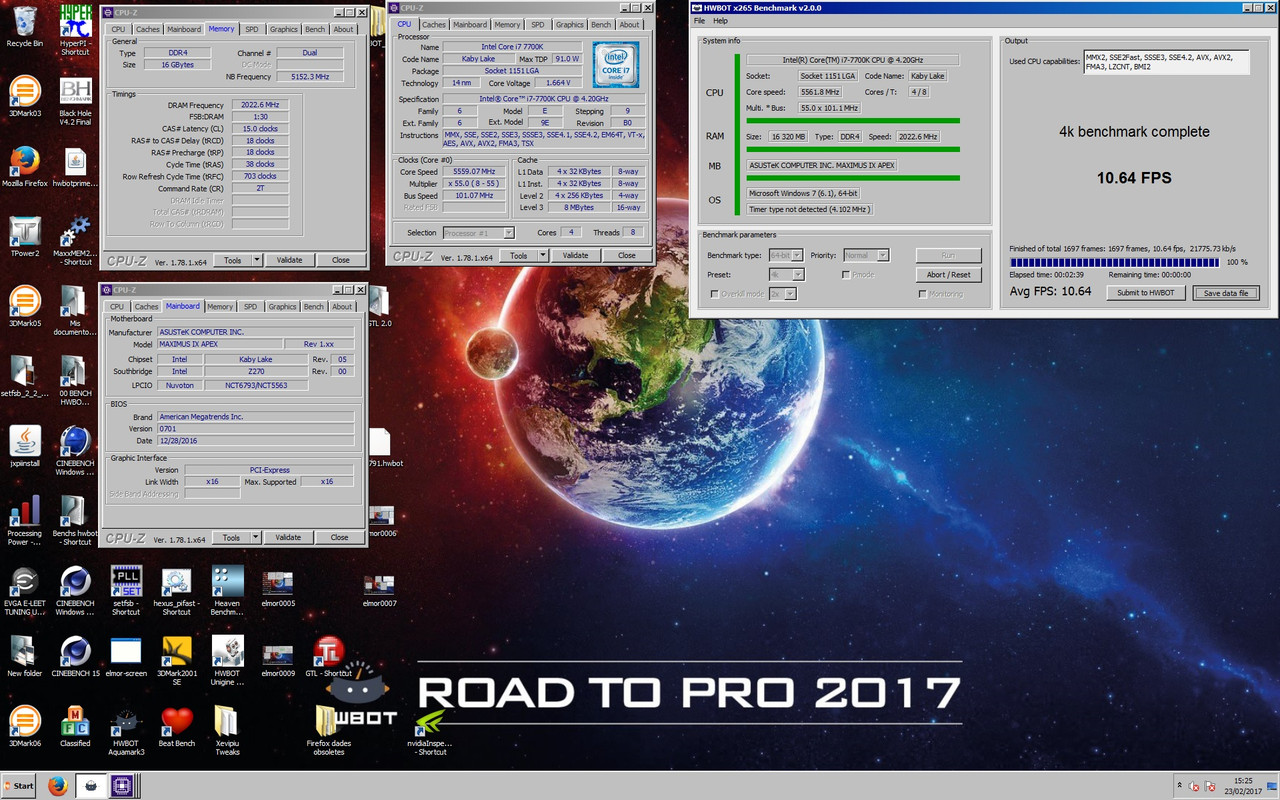Click the Run benchmark button

point(948,255)
